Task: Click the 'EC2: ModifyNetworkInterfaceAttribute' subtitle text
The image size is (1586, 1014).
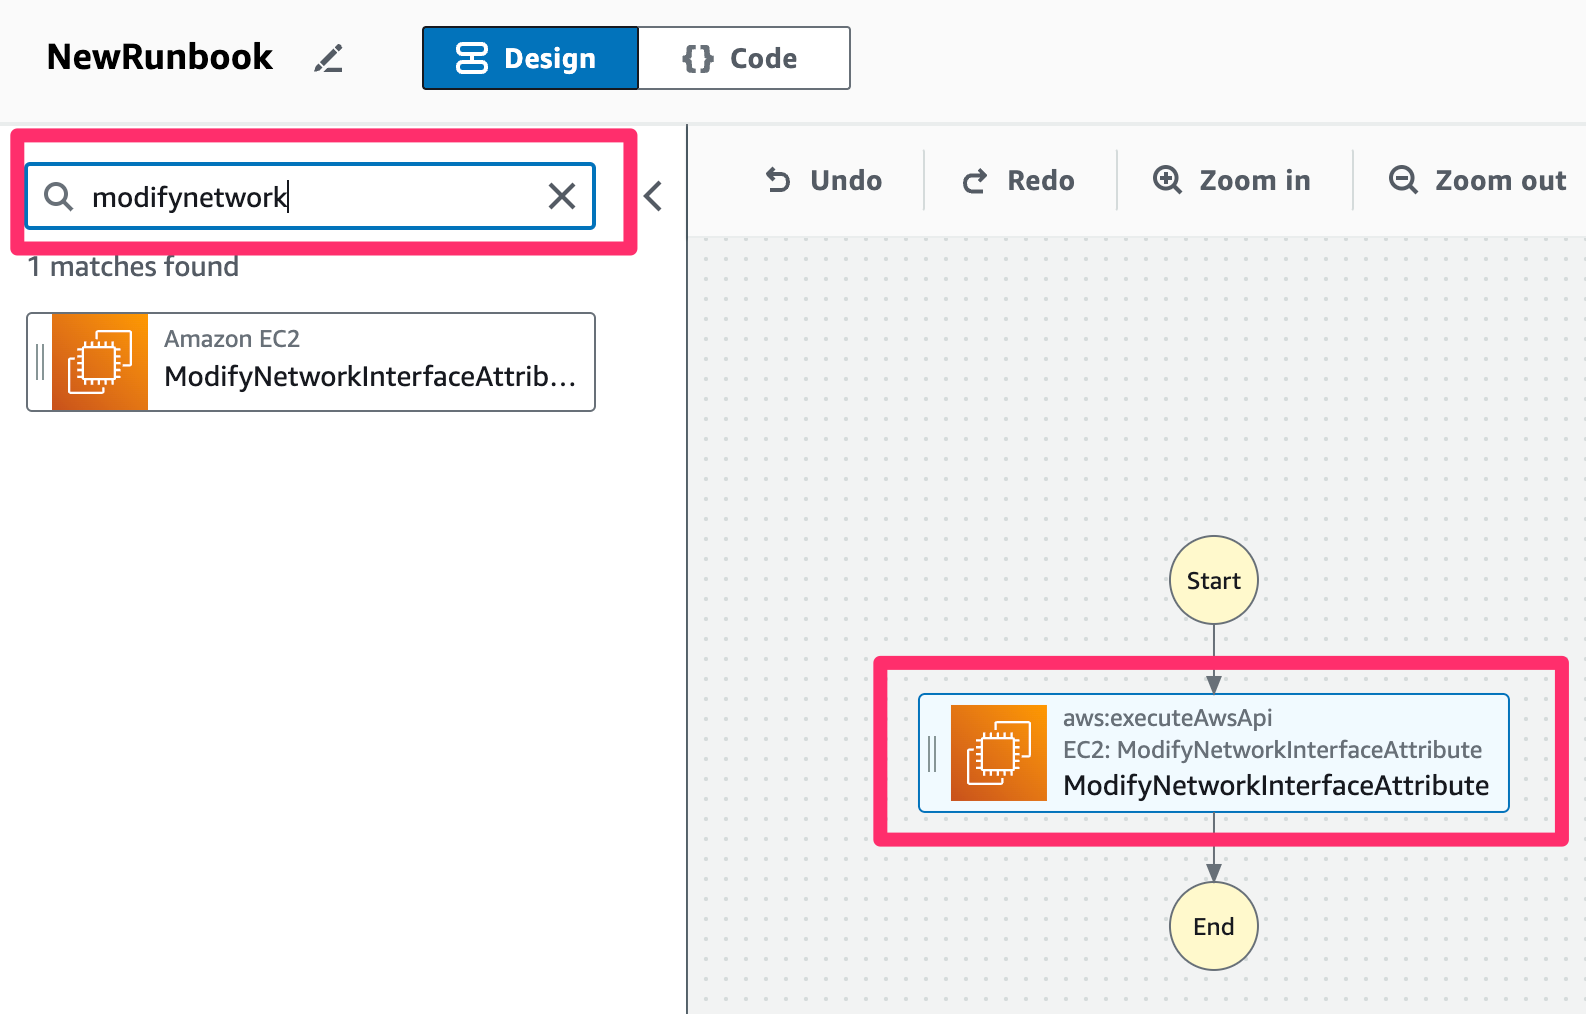Action: click(x=1272, y=750)
